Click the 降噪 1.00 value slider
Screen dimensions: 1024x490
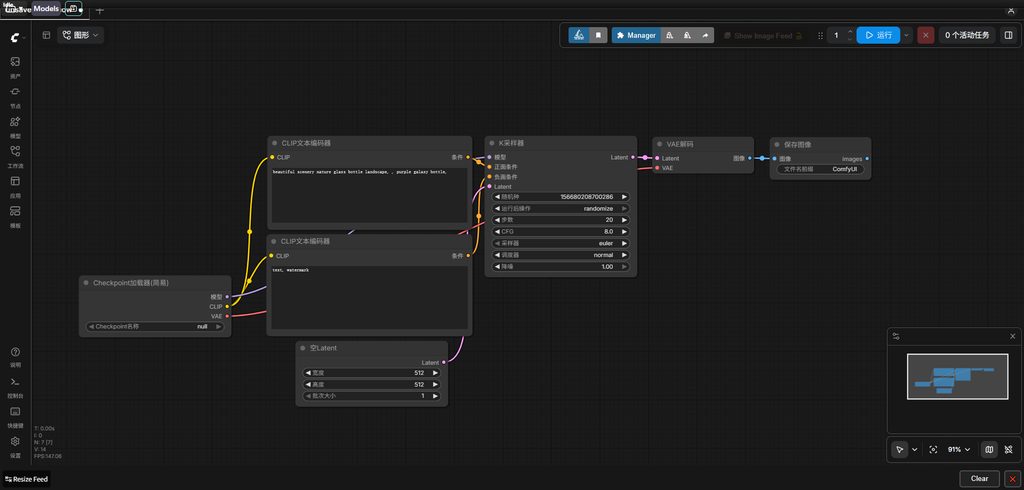pos(561,267)
